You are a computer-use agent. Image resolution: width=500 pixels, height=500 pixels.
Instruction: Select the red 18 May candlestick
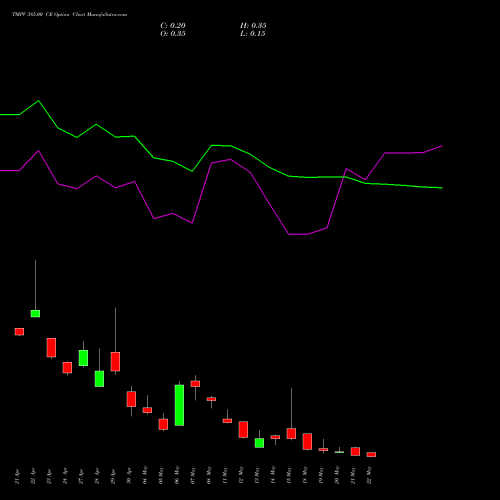(x=307, y=441)
